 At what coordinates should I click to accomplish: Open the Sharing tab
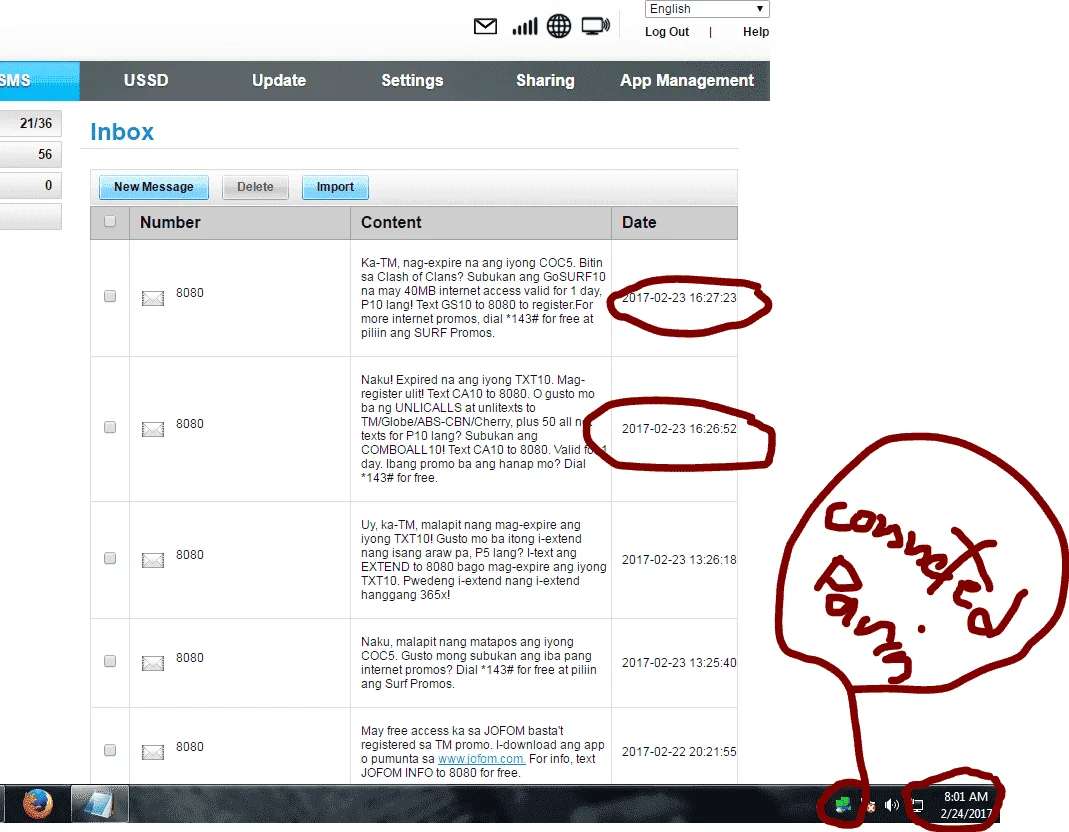pos(545,80)
